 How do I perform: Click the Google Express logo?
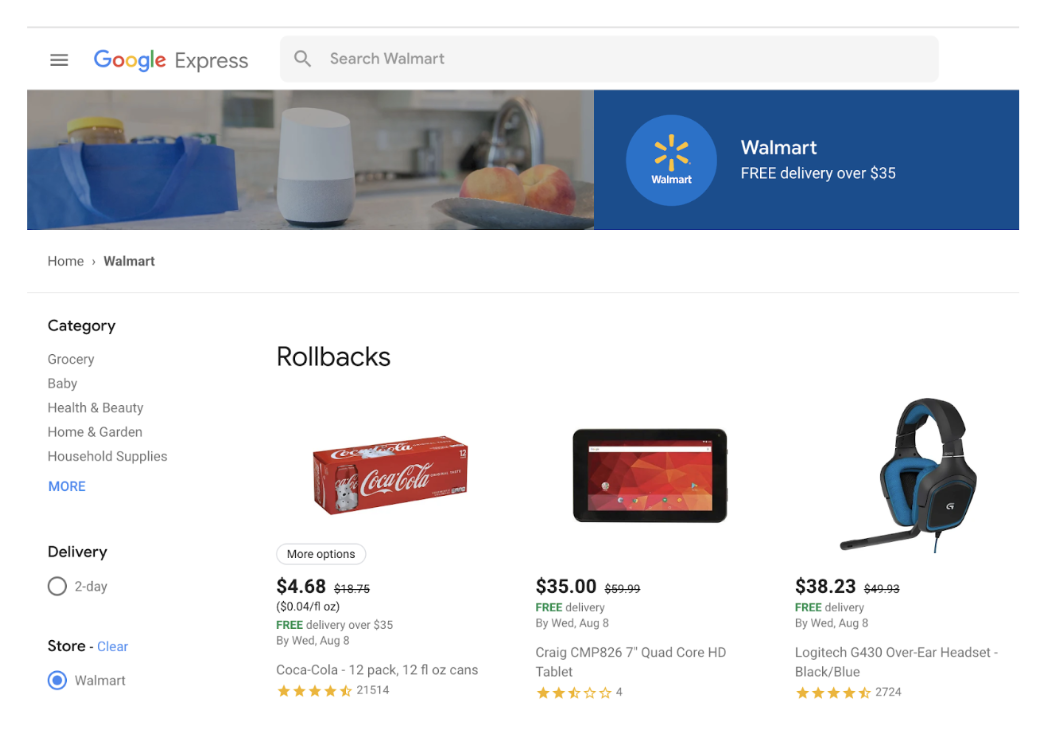coord(170,60)
